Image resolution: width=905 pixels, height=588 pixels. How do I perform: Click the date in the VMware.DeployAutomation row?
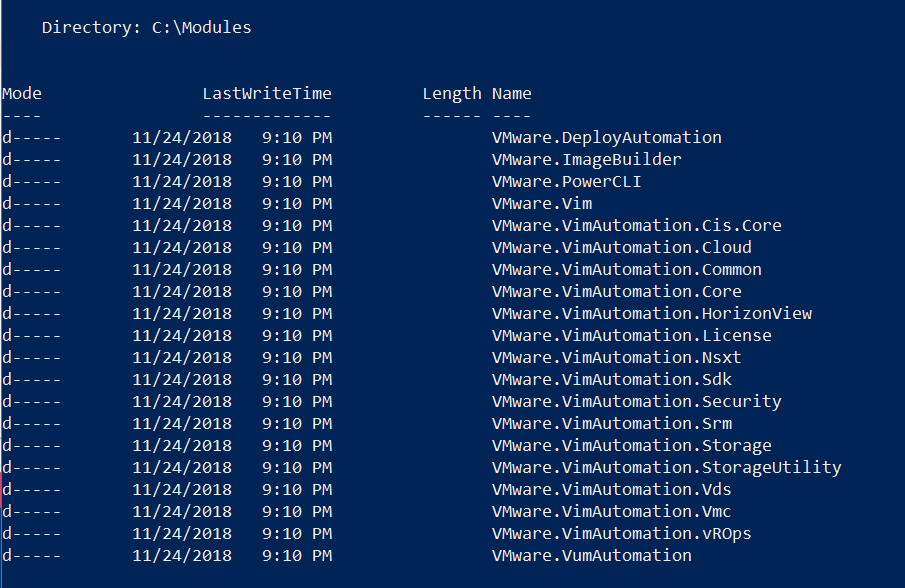pyautogui.click(x=182, y=138)
